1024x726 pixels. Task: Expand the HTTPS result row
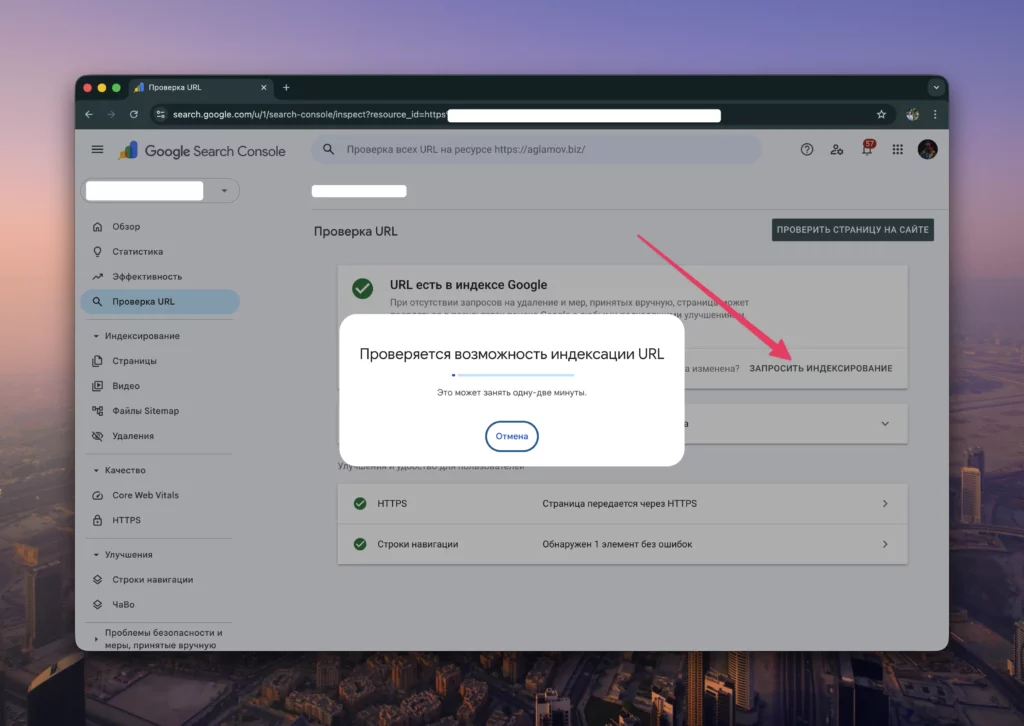coord(622,503)
